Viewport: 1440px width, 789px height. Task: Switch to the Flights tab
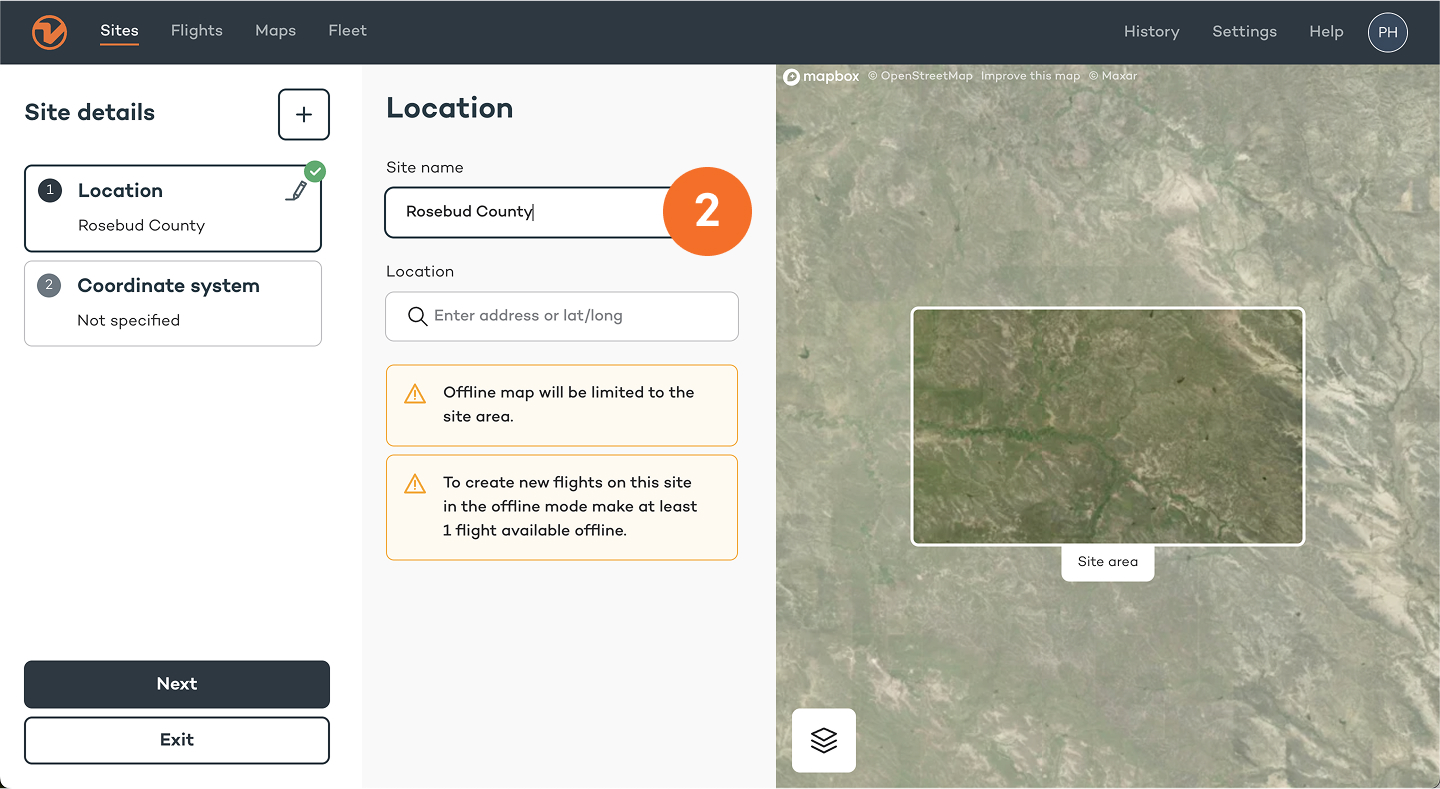197,31
